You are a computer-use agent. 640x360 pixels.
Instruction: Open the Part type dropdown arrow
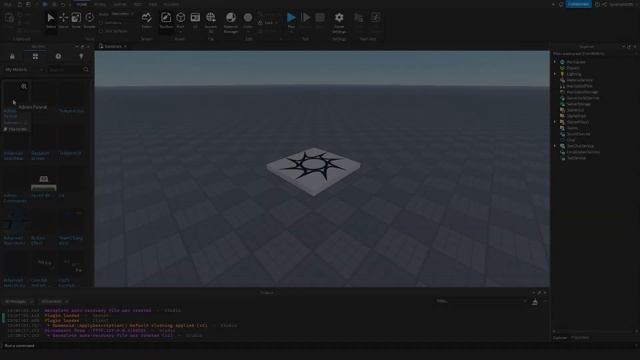click(x=180, y=31)
